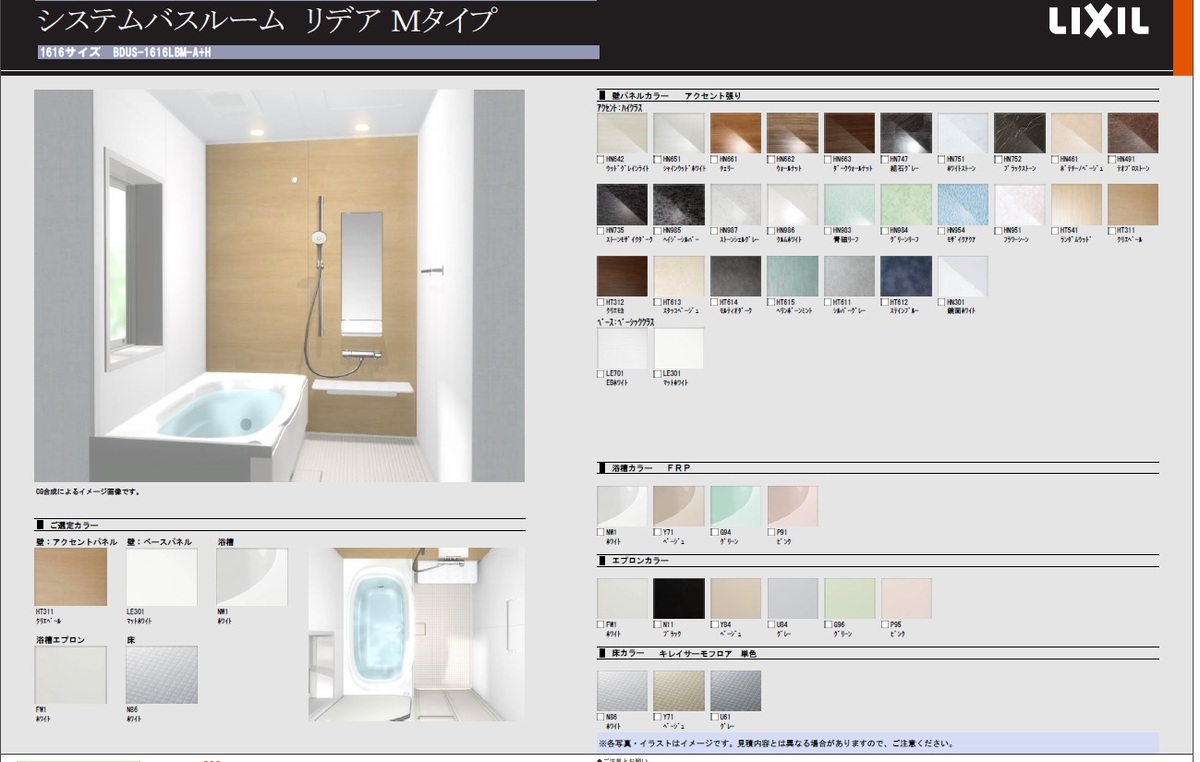Enable the HT311 accent panel checkbox
The height and width of the screenshot is (762, 1200).
click(x=1113, y=231)
